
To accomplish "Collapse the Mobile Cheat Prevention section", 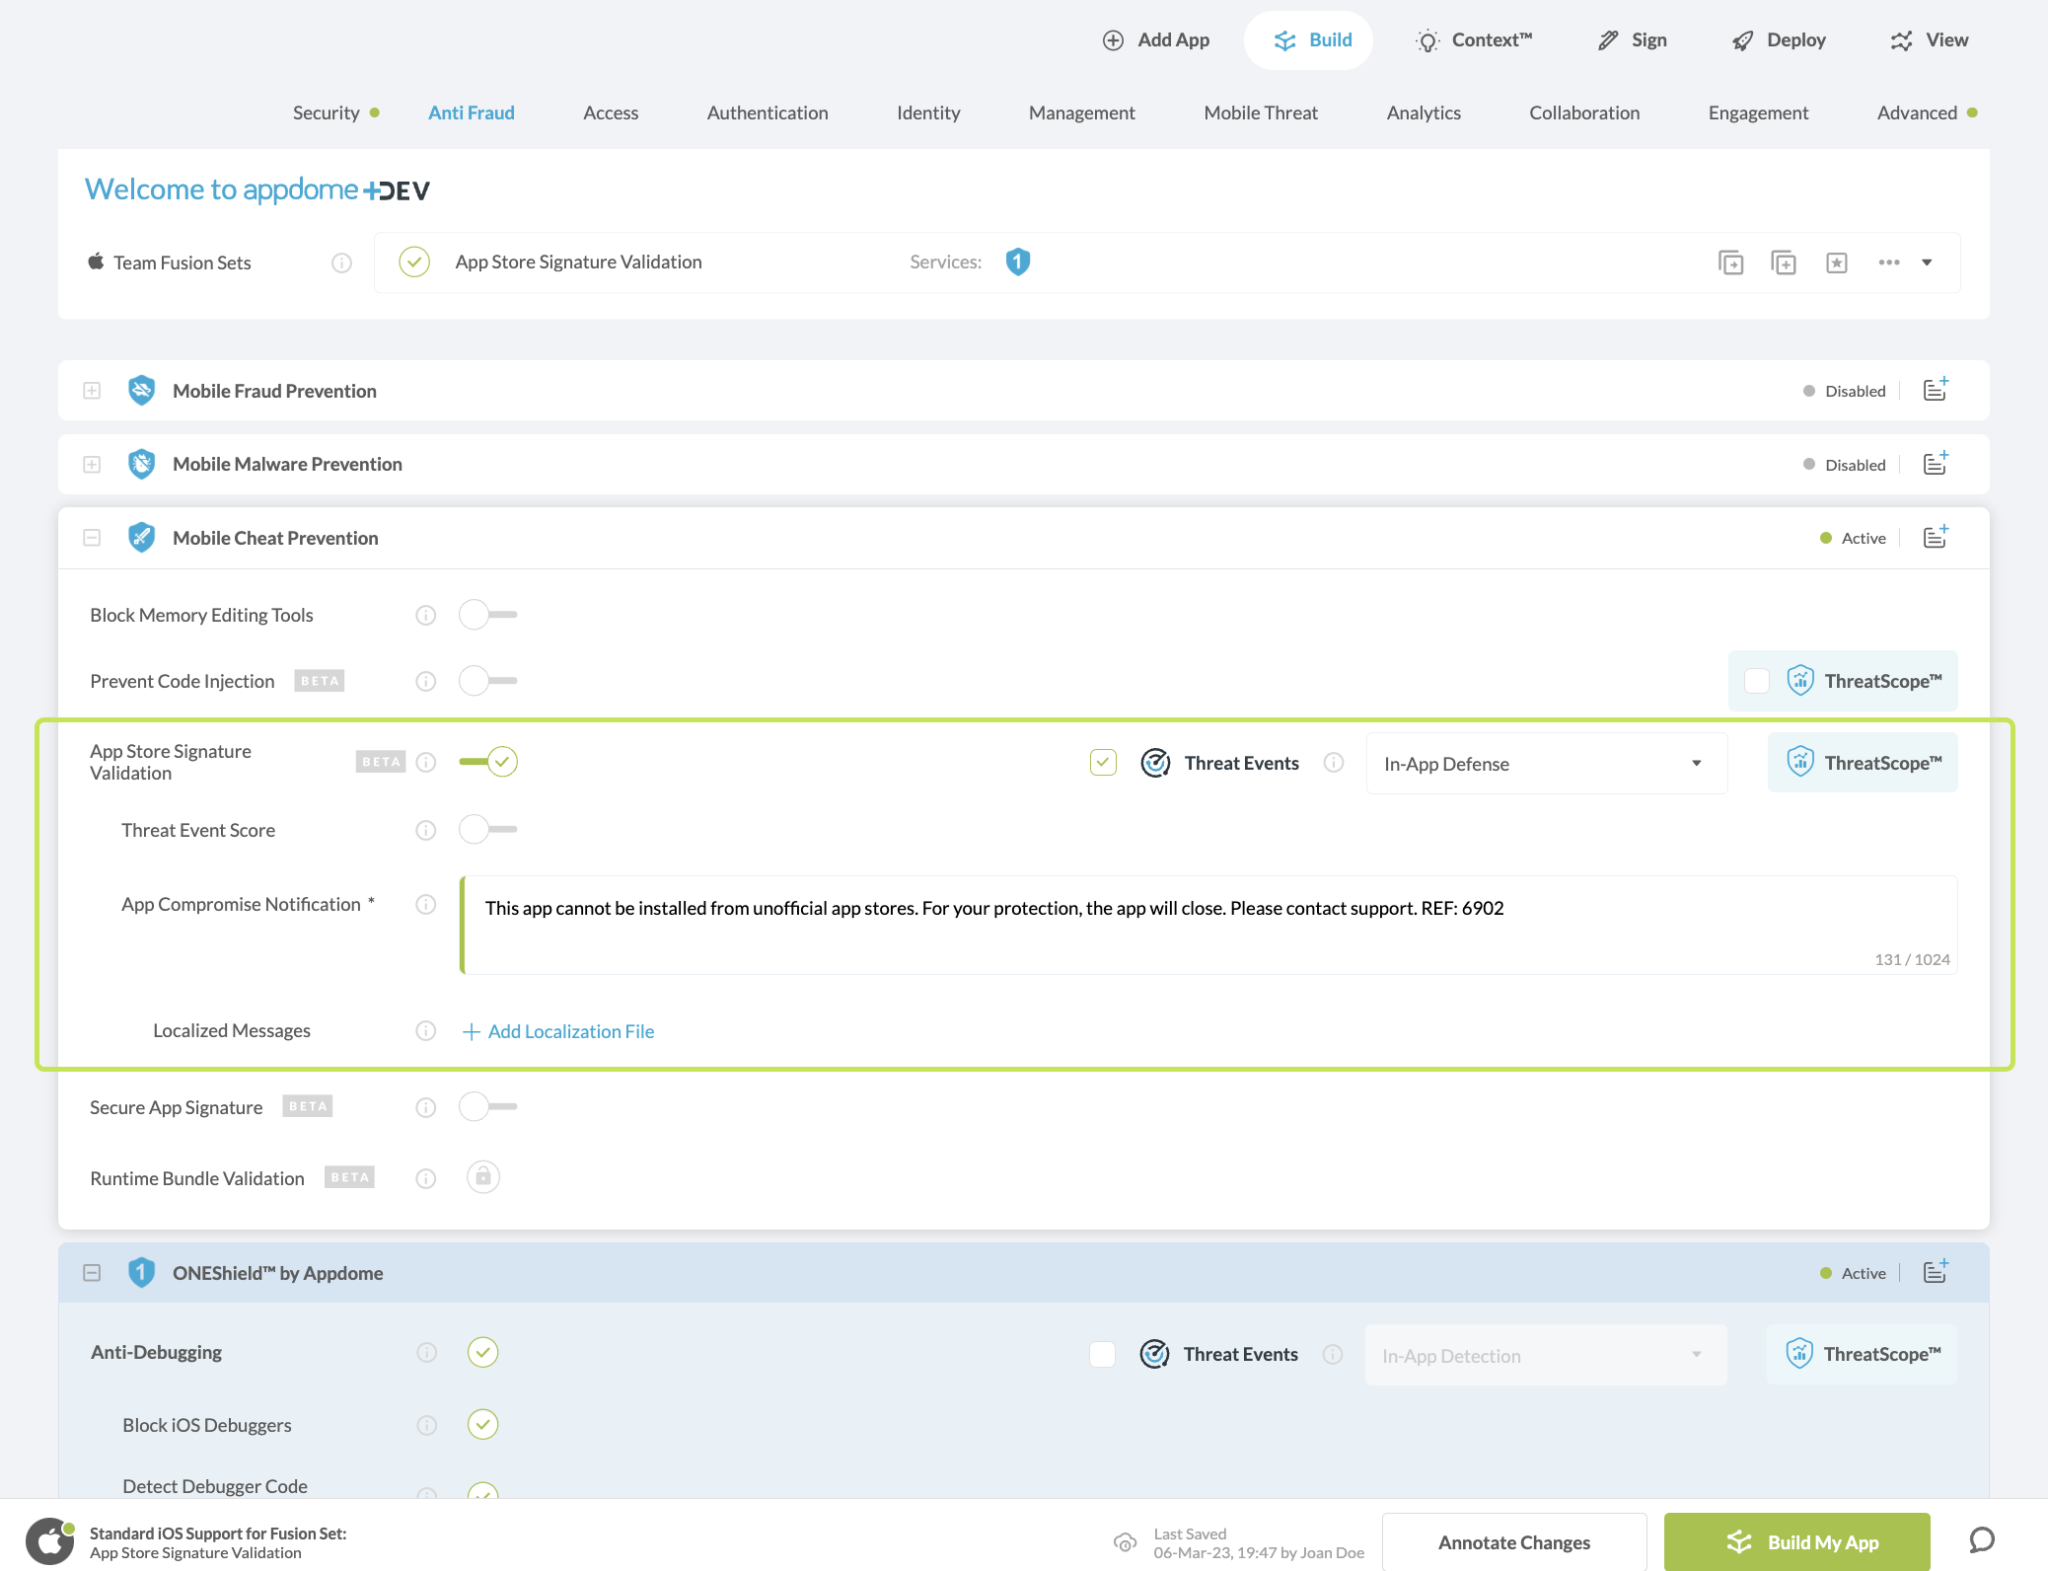I will (92, 538).
